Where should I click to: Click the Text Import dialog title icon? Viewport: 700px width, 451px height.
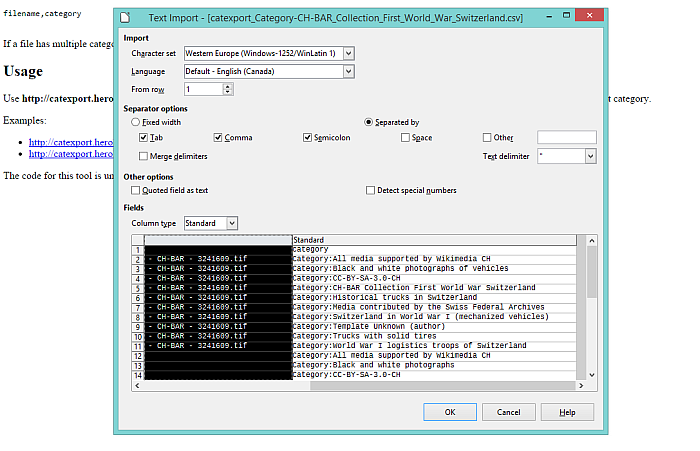127,17
